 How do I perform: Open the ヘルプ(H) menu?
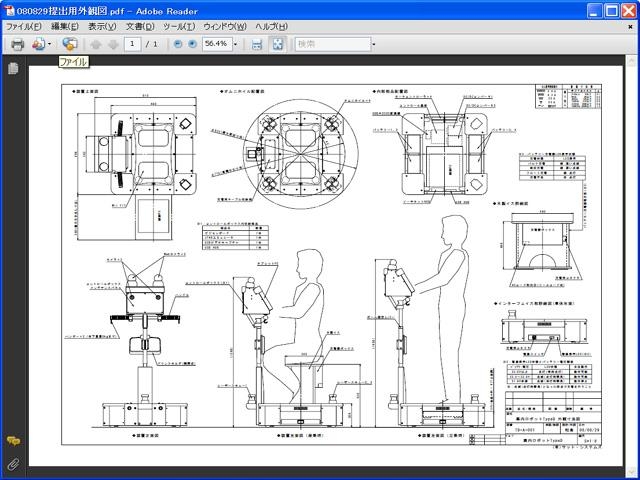(x=272, y=27)
